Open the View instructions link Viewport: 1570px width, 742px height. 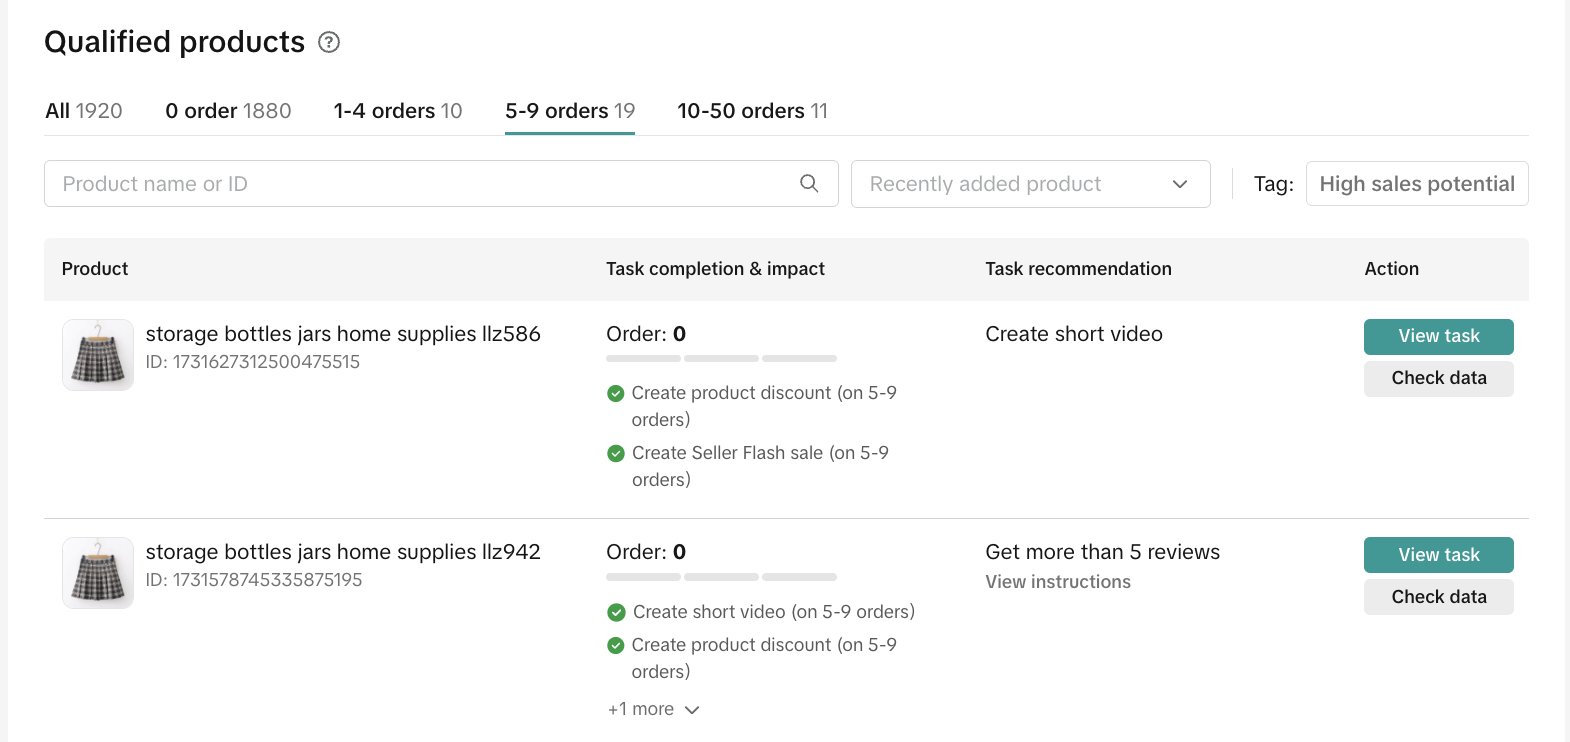tap(1058, 582)
